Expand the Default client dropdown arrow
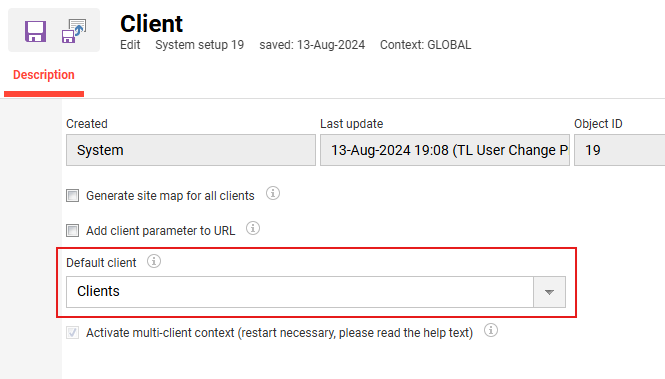Viewport: 665px width, 379px height. point(549,292)
